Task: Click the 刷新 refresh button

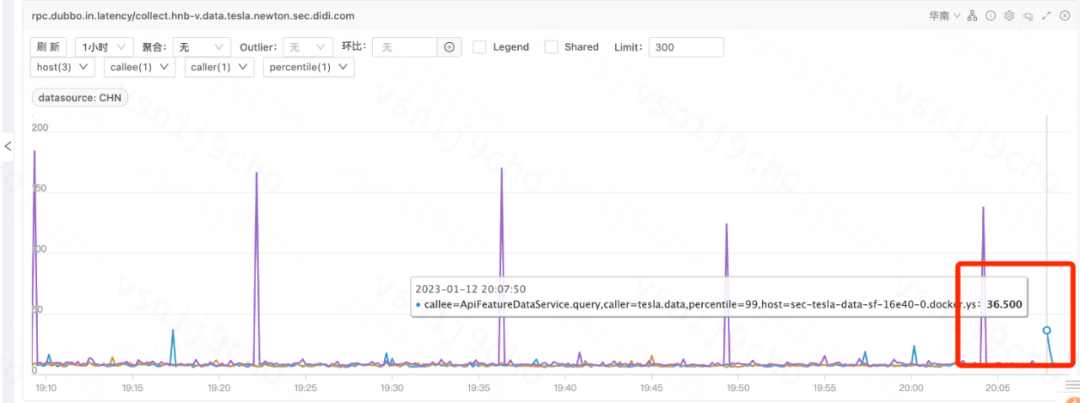Action: pyautogui.click(x=50, y=47)
